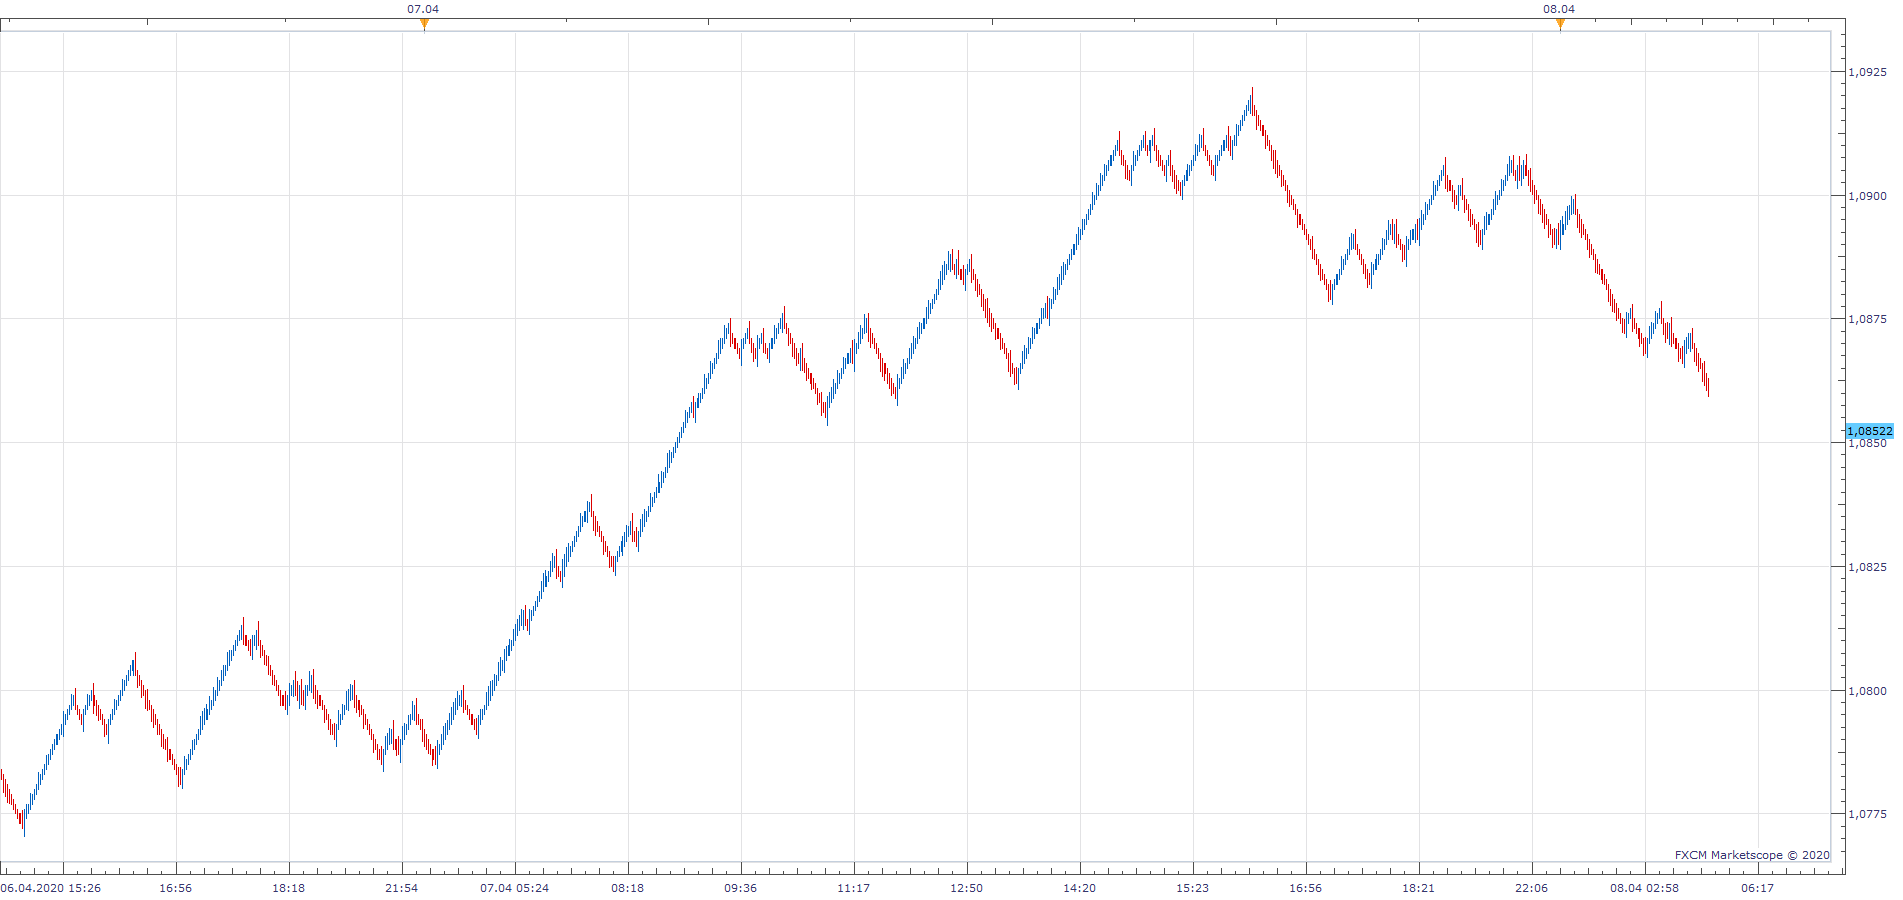This screenshot has width=1903, height=900.
Task: Click the 08.04 day marker triangle
Action: (1560, 24)
